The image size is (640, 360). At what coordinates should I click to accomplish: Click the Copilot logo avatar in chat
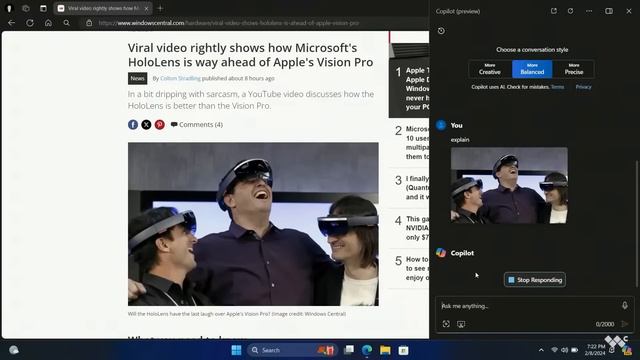coord(441,253)
